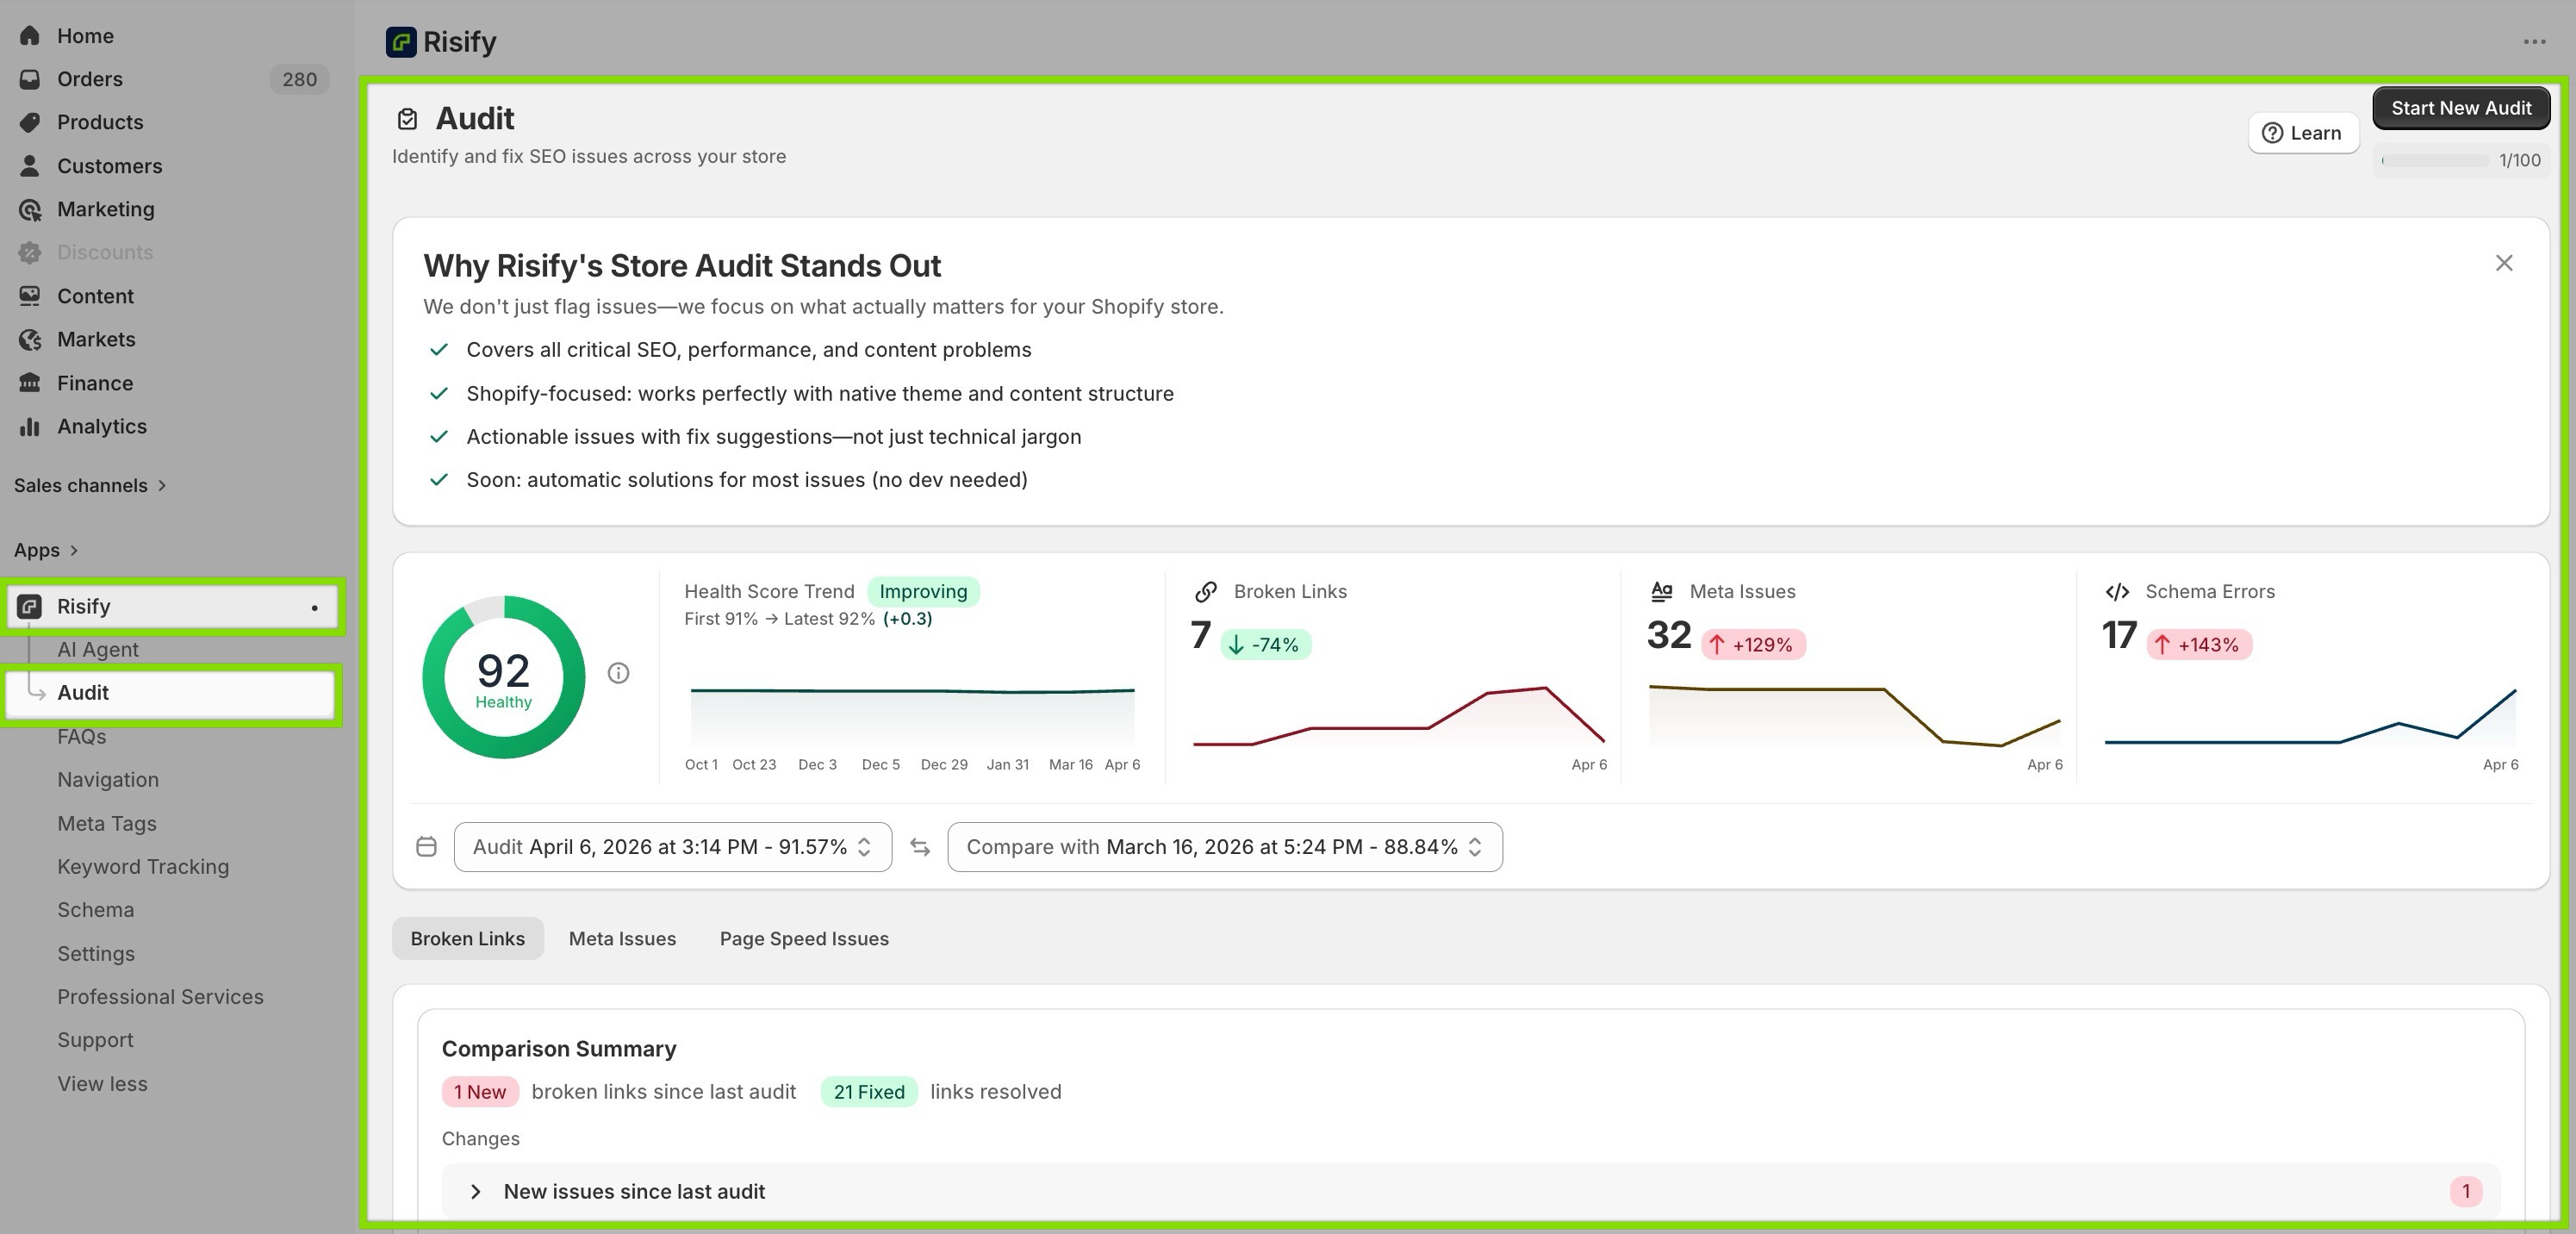2576x1234 pixels.
Task: Expand New issues since last audit
Action: pyautogui.click(x=1470, y=1191)
